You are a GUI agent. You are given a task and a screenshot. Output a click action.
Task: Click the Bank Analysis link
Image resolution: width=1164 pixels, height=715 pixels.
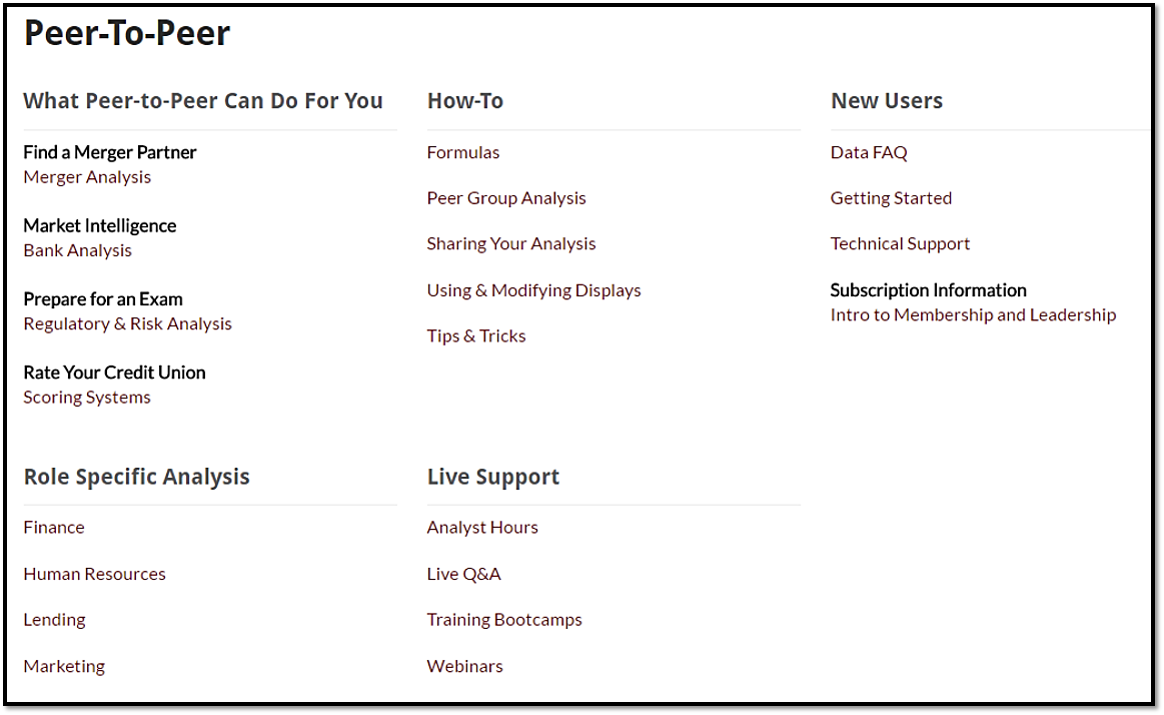point(77,250)
